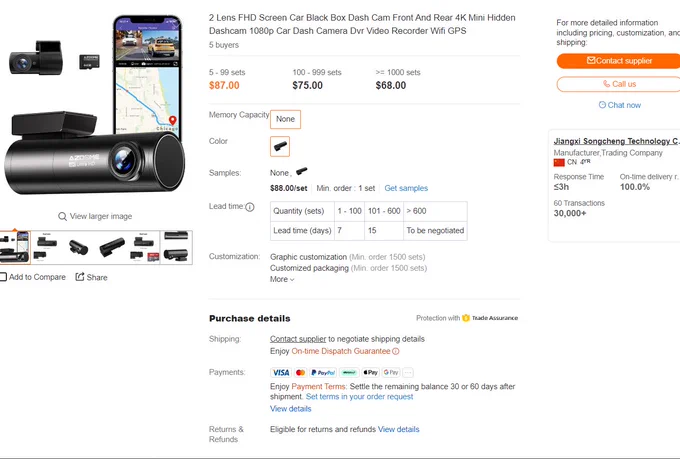Select the None memory capacity option
The image size is (680, 459).
coord(285,119)
